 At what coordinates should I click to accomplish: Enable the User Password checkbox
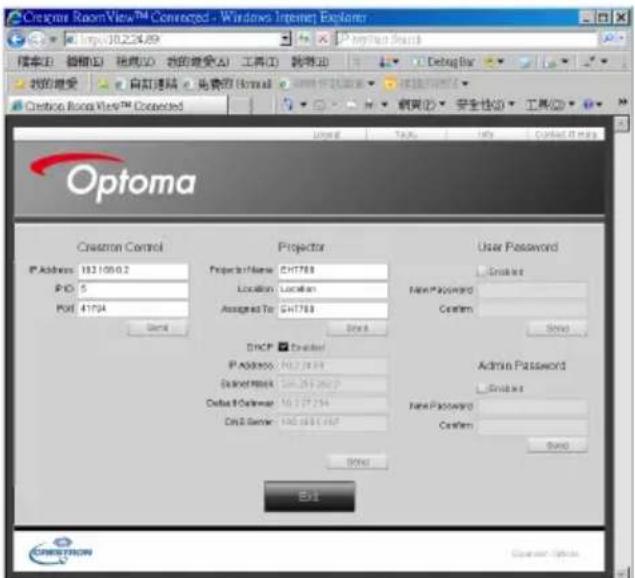482,271
